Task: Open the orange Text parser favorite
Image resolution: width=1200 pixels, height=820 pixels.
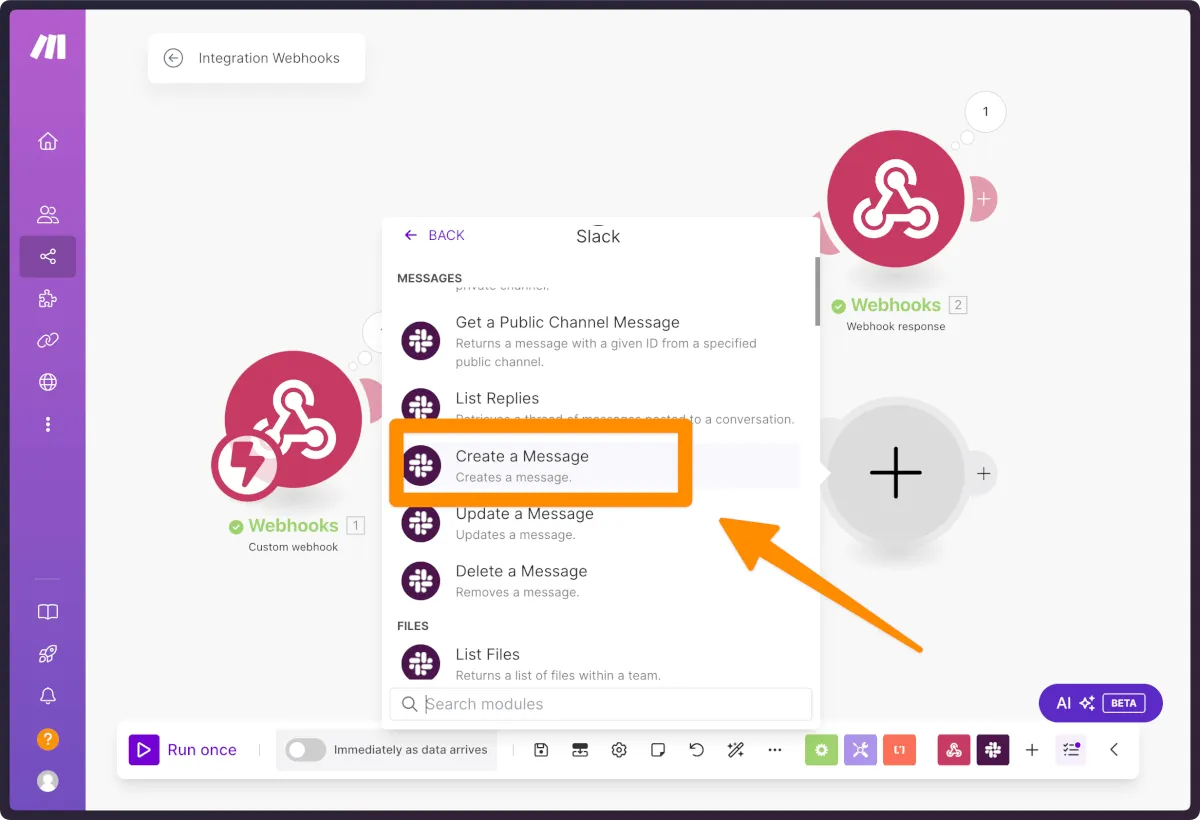Action: coord(899,750)
